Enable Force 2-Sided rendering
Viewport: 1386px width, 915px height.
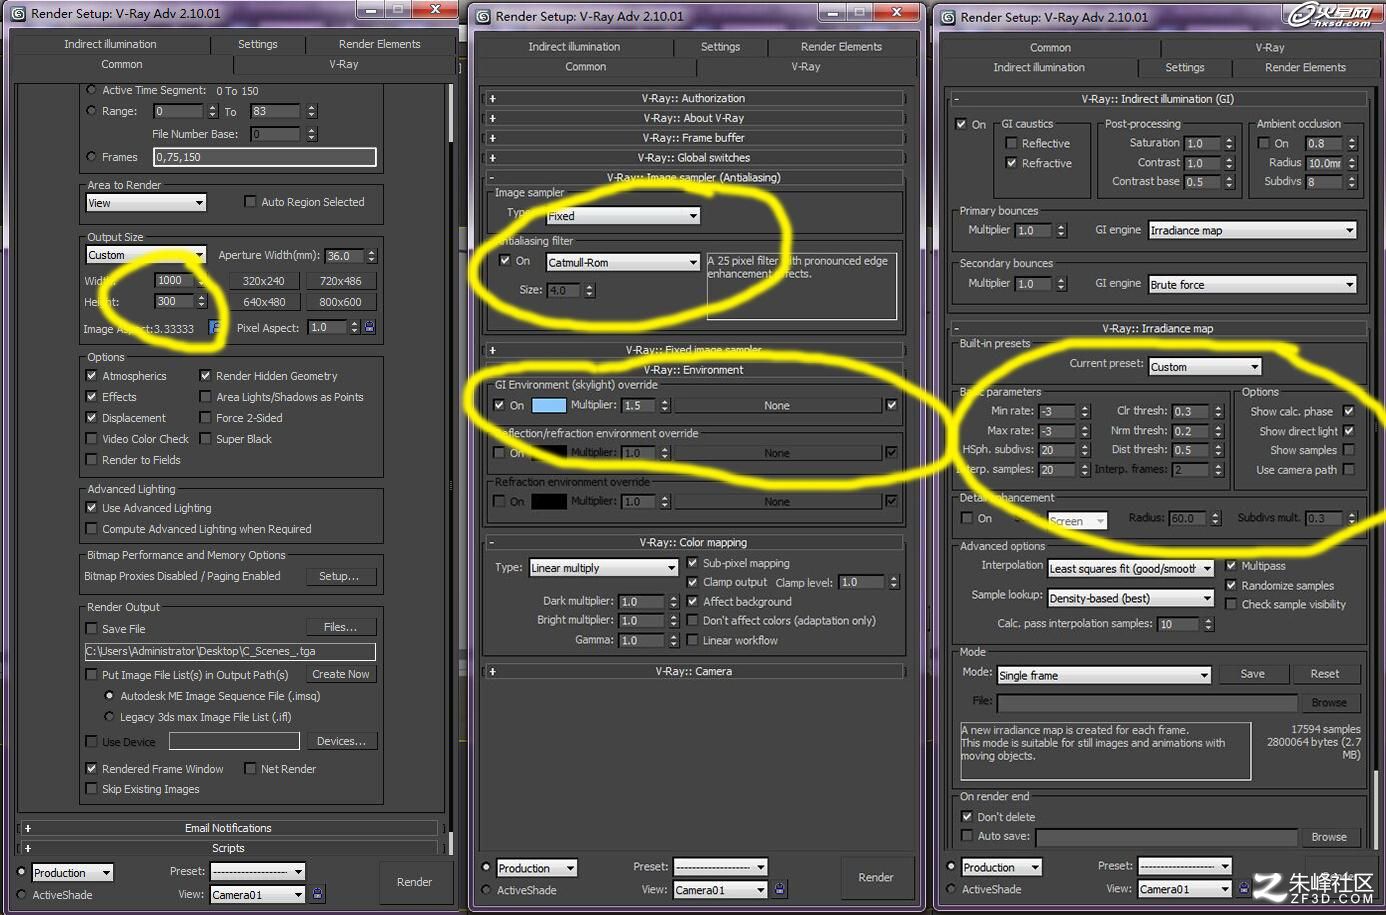pos(206,418)
